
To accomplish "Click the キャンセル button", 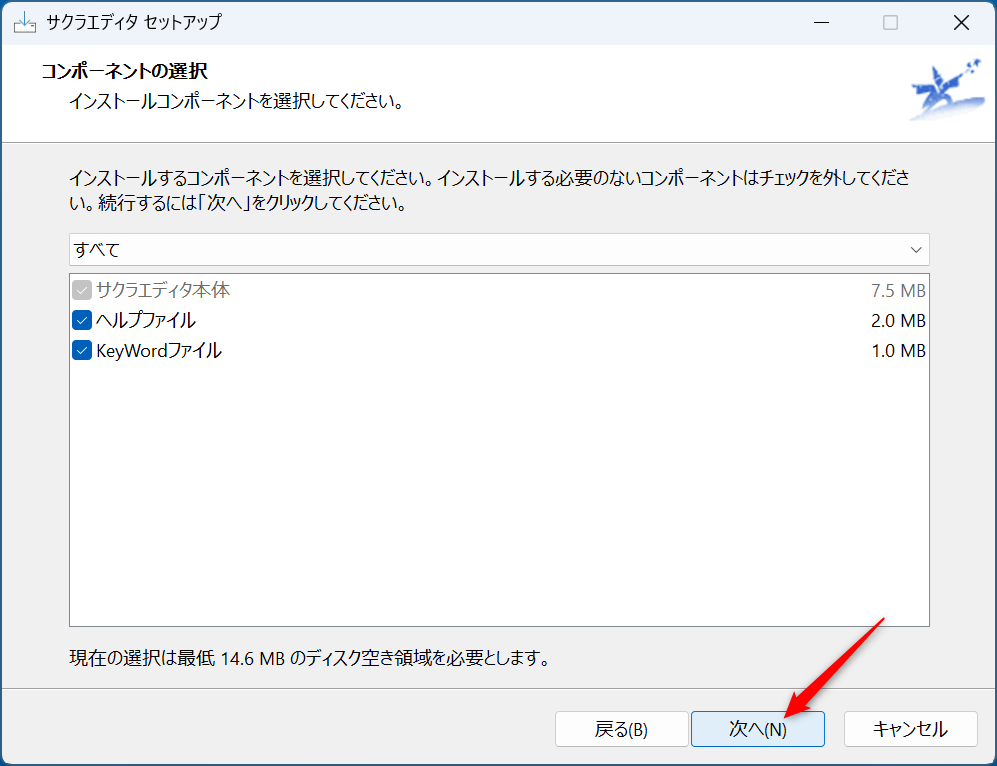I will point(911,728).
